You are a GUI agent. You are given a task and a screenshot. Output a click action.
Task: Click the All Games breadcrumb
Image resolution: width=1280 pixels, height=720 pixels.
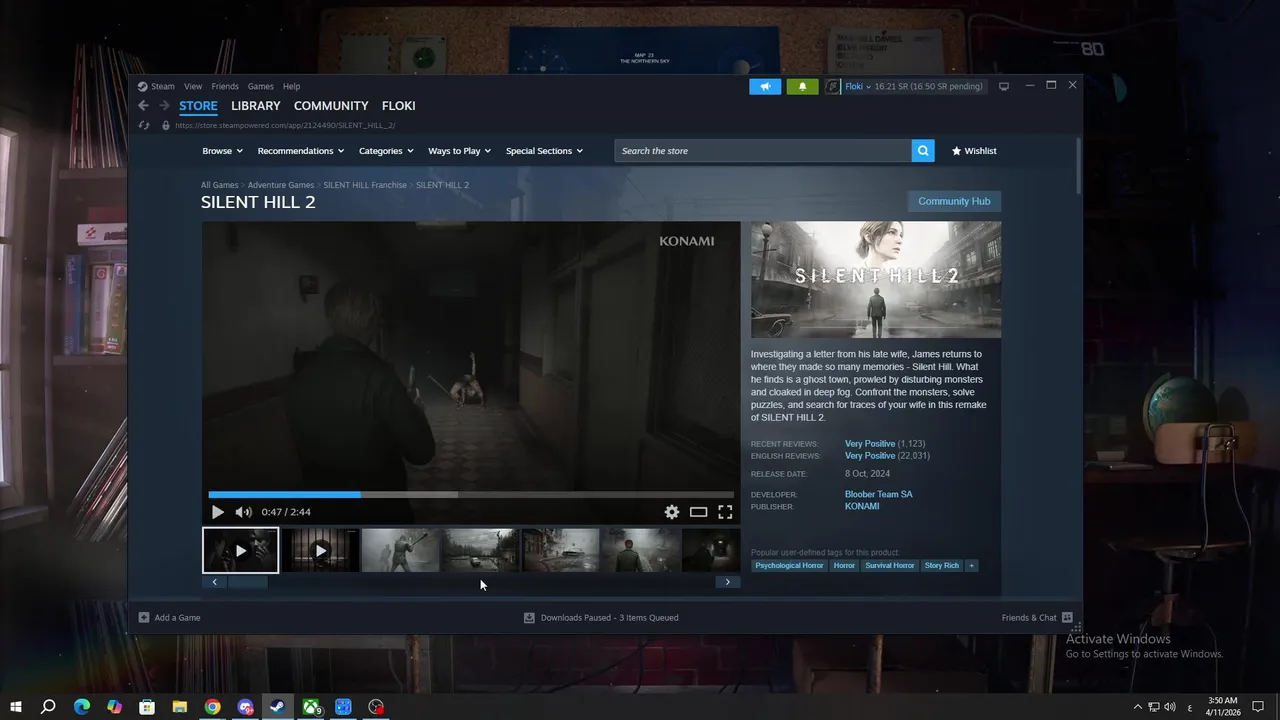click(219, 185)
